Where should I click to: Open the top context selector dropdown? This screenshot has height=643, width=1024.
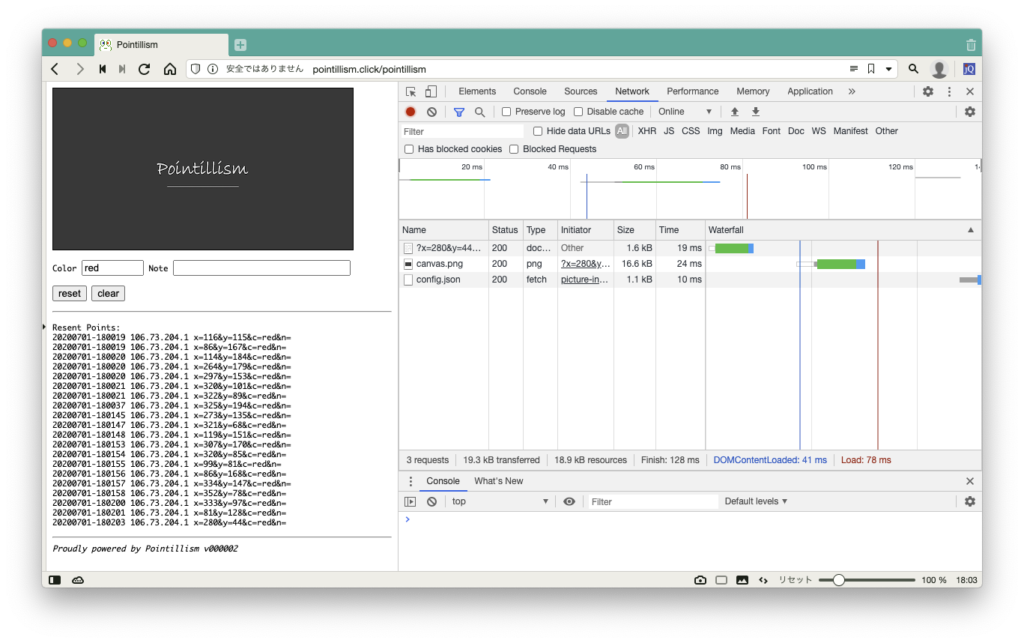[x=499, y=501]
